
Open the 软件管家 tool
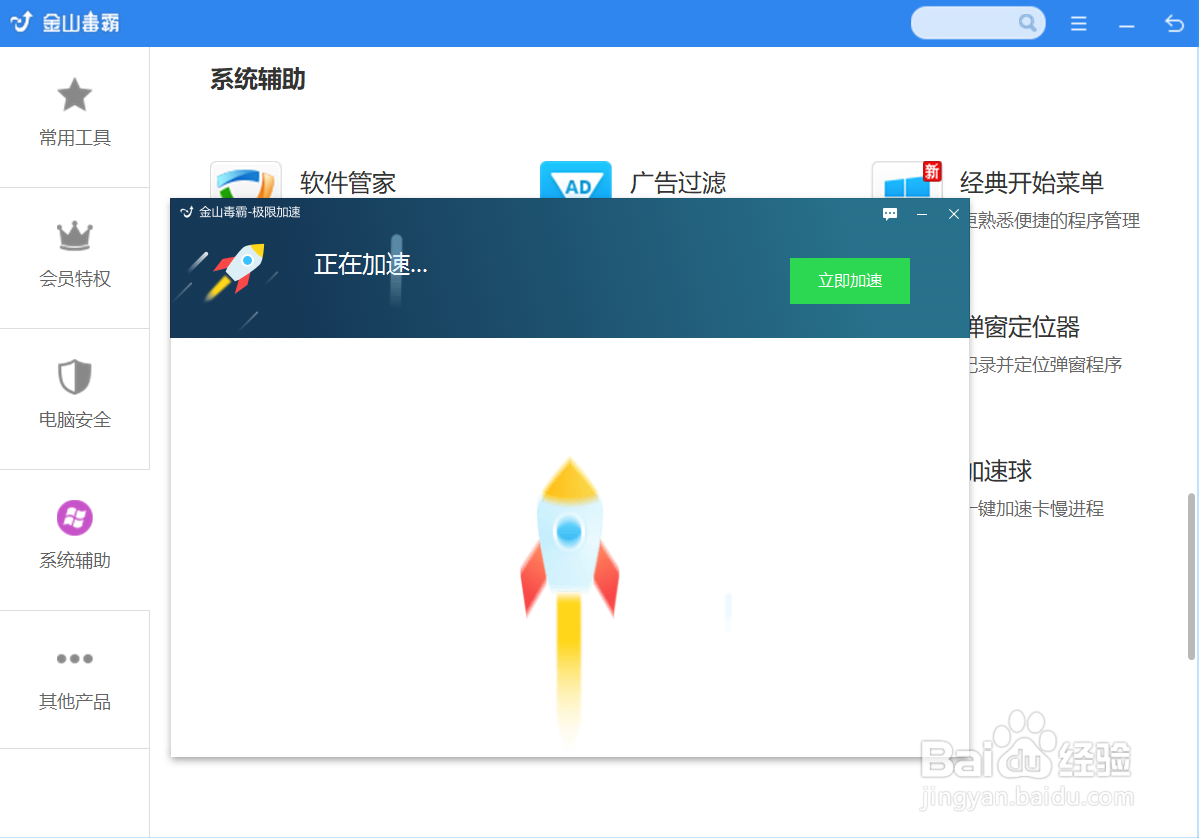coord(348,183)
